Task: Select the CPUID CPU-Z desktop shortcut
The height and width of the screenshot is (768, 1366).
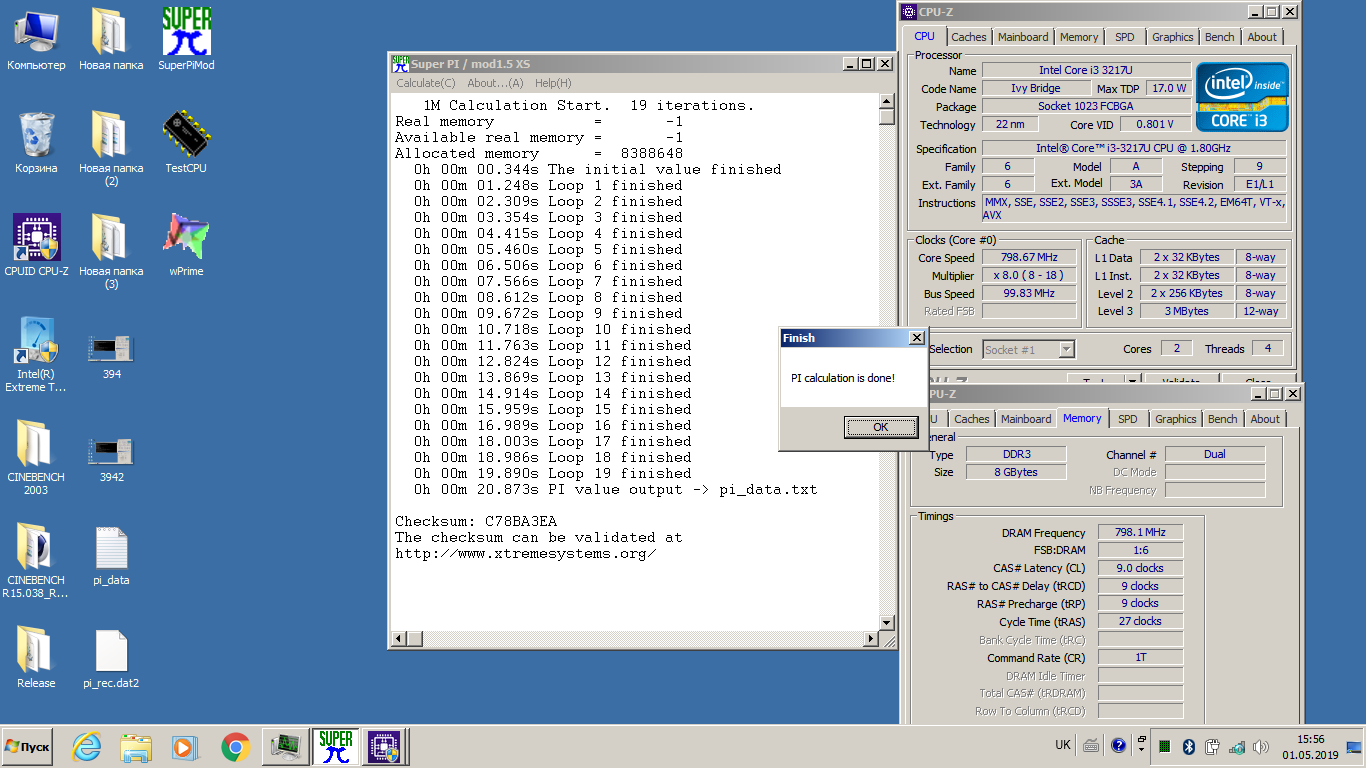Action: (36, 246)
